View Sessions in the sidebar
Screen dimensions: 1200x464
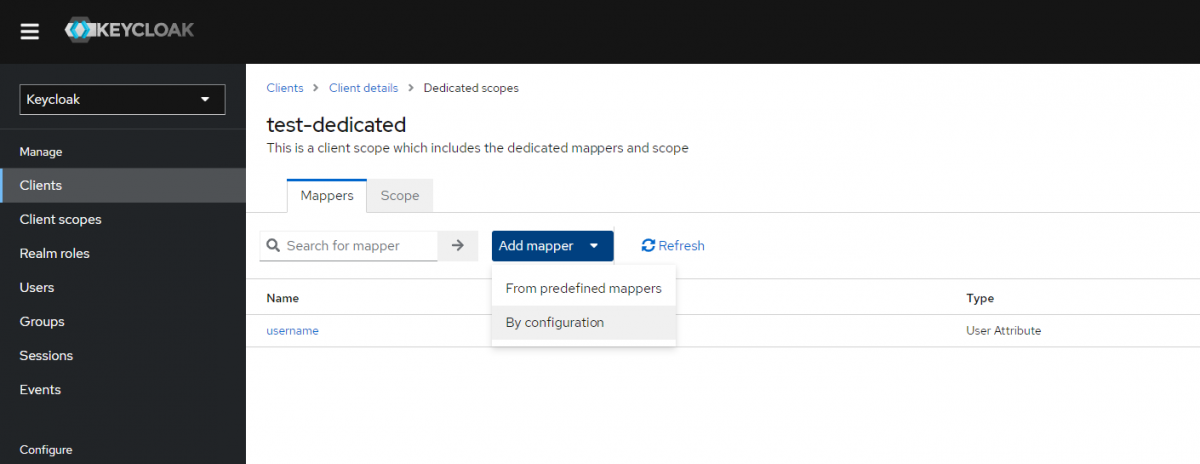coord(46,356)
